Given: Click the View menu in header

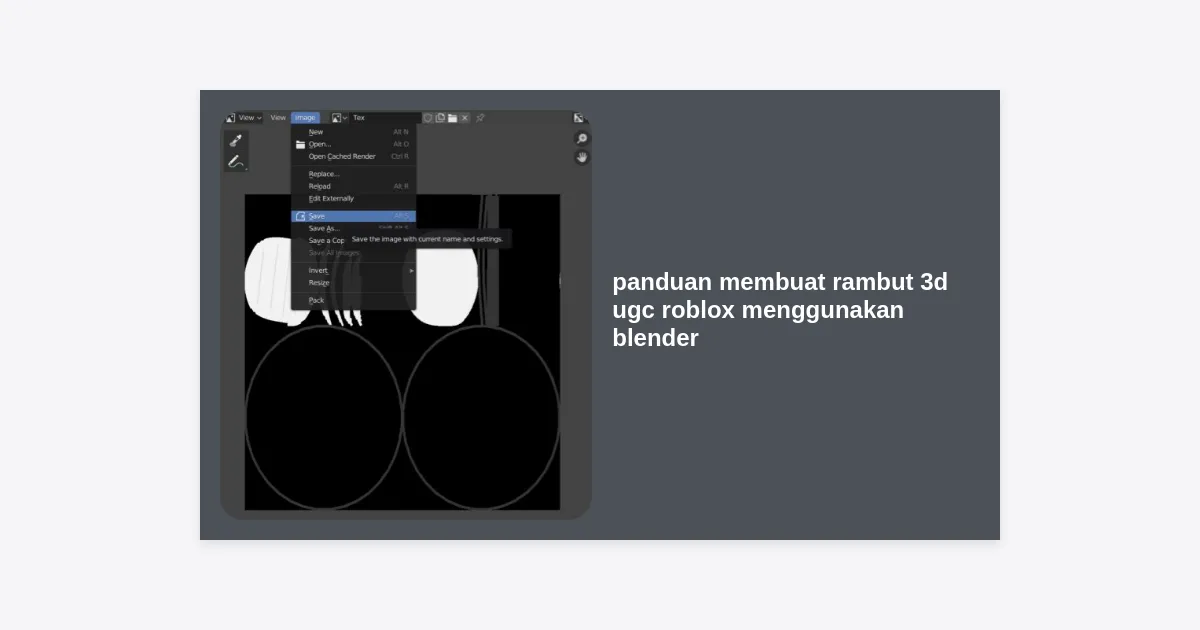Looking at the screenshot, I should [x=278, y=118].
